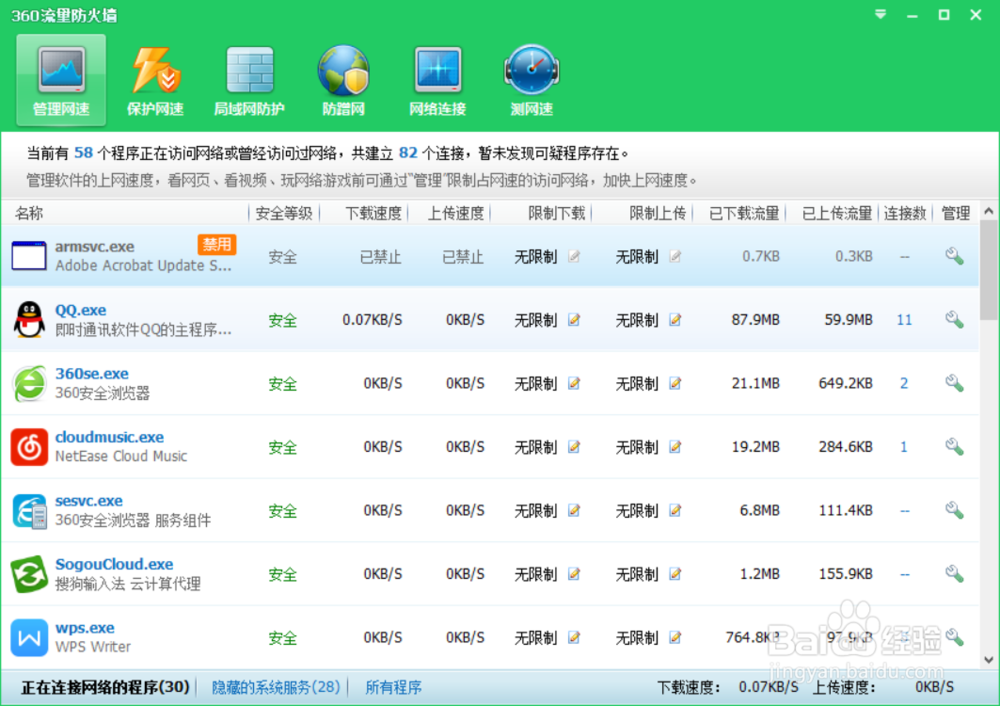This screenshot has width=1000, height=706.
Task: Sort by 安全等级 column header
Action: pyautogui.click(x=284, y=213)
